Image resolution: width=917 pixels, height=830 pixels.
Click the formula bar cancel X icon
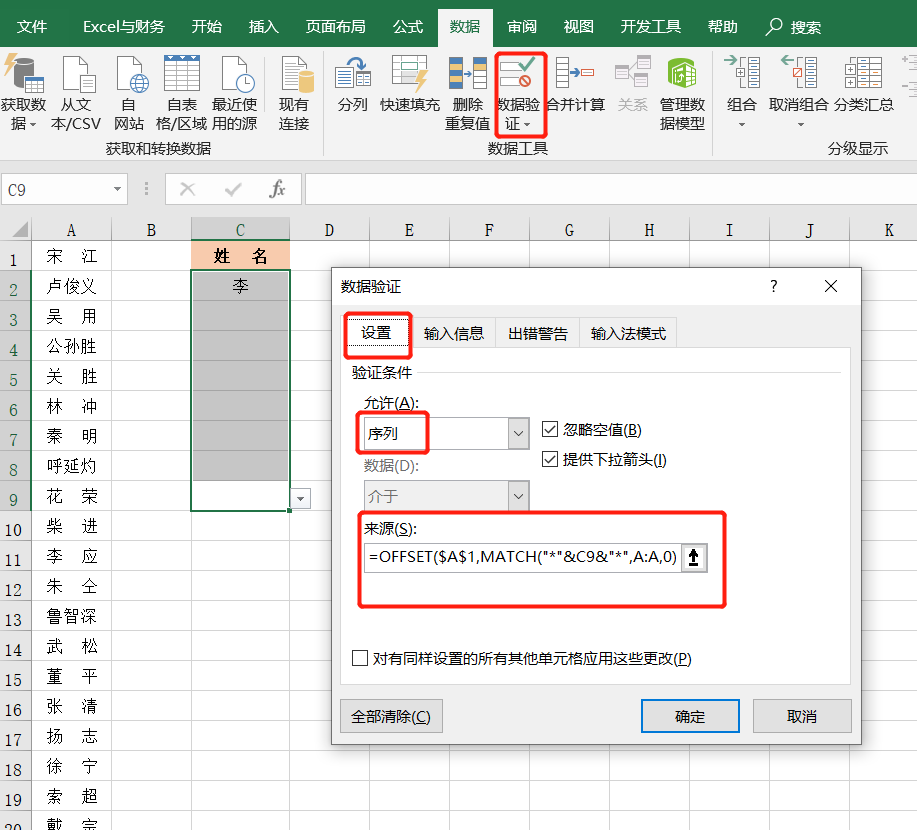point(187,189)
